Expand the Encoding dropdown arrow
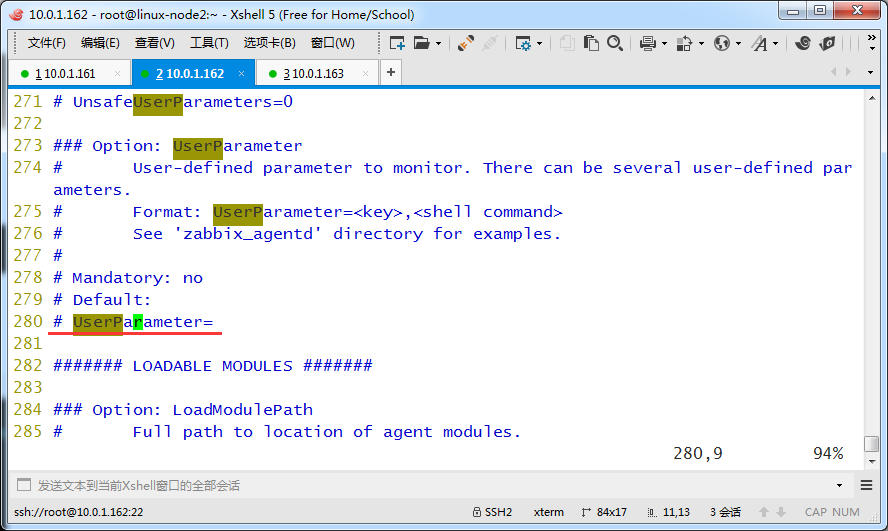The height and width of the screenshot is (531, 888). (738, 44)
